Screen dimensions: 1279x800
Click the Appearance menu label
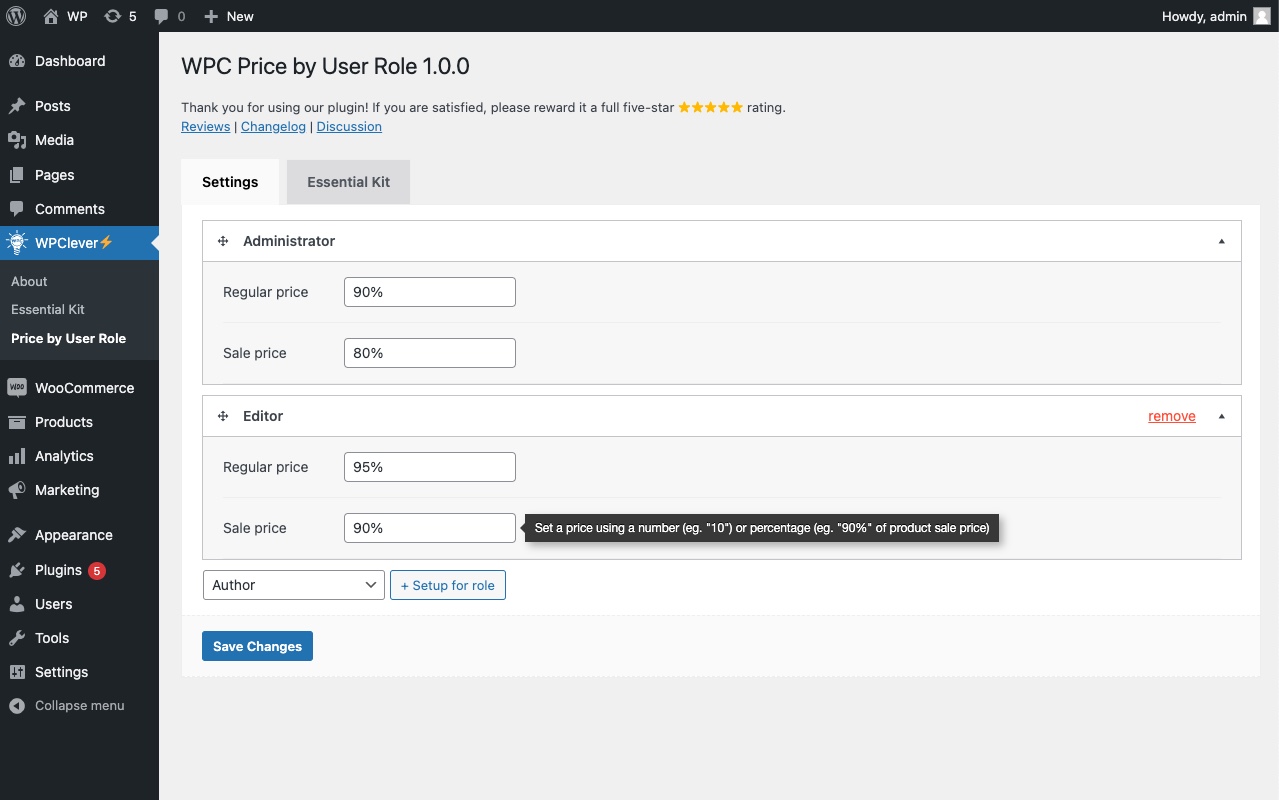pos(74,535)
